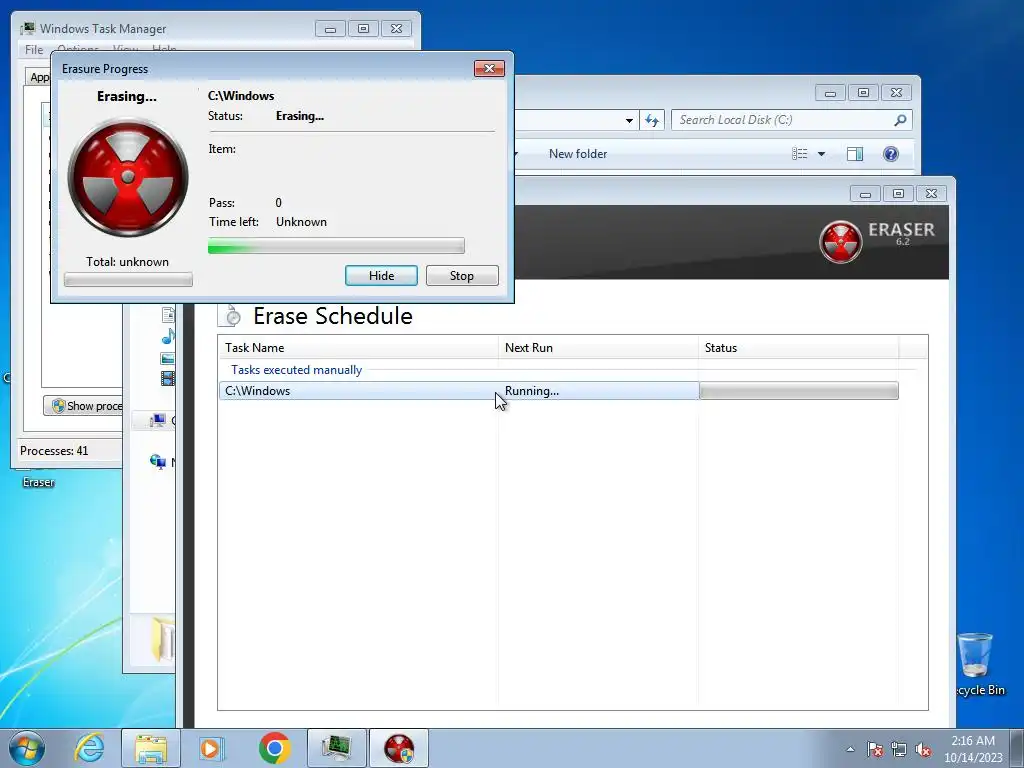This screenshot has height=768, width=1024.
Task: Open the Windows Start menu orb
Action: coord(27,748)
